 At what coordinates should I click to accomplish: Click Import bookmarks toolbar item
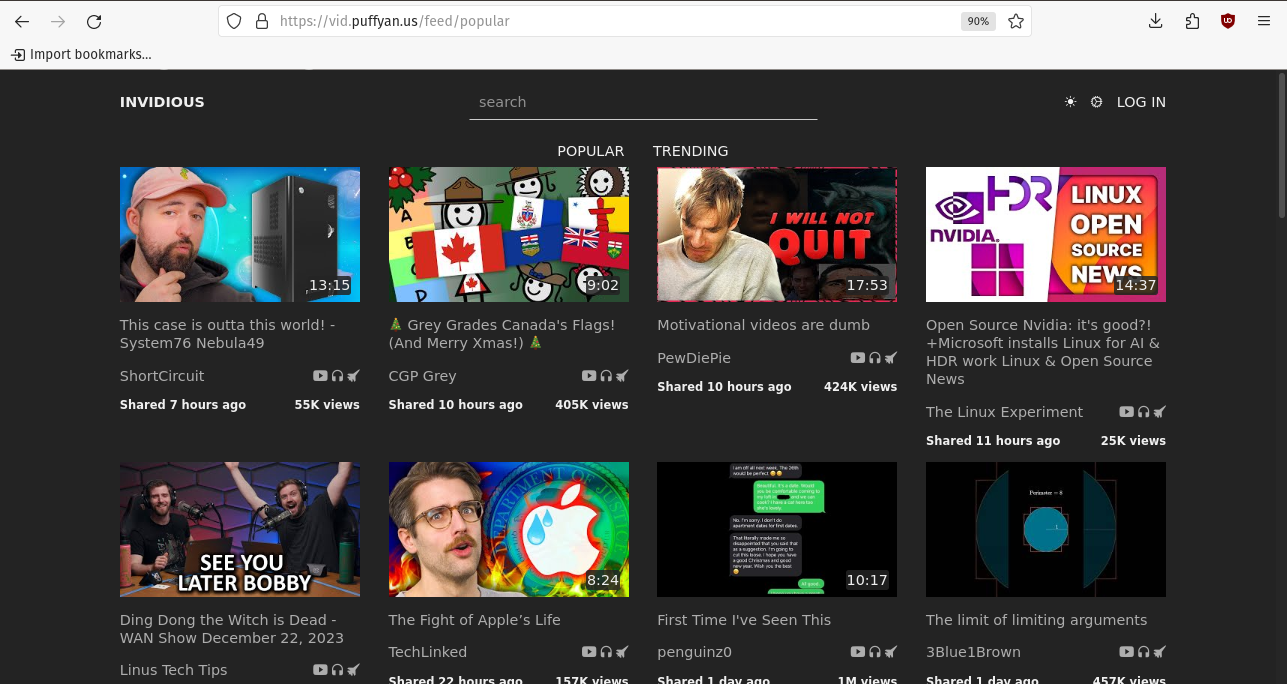82,54
